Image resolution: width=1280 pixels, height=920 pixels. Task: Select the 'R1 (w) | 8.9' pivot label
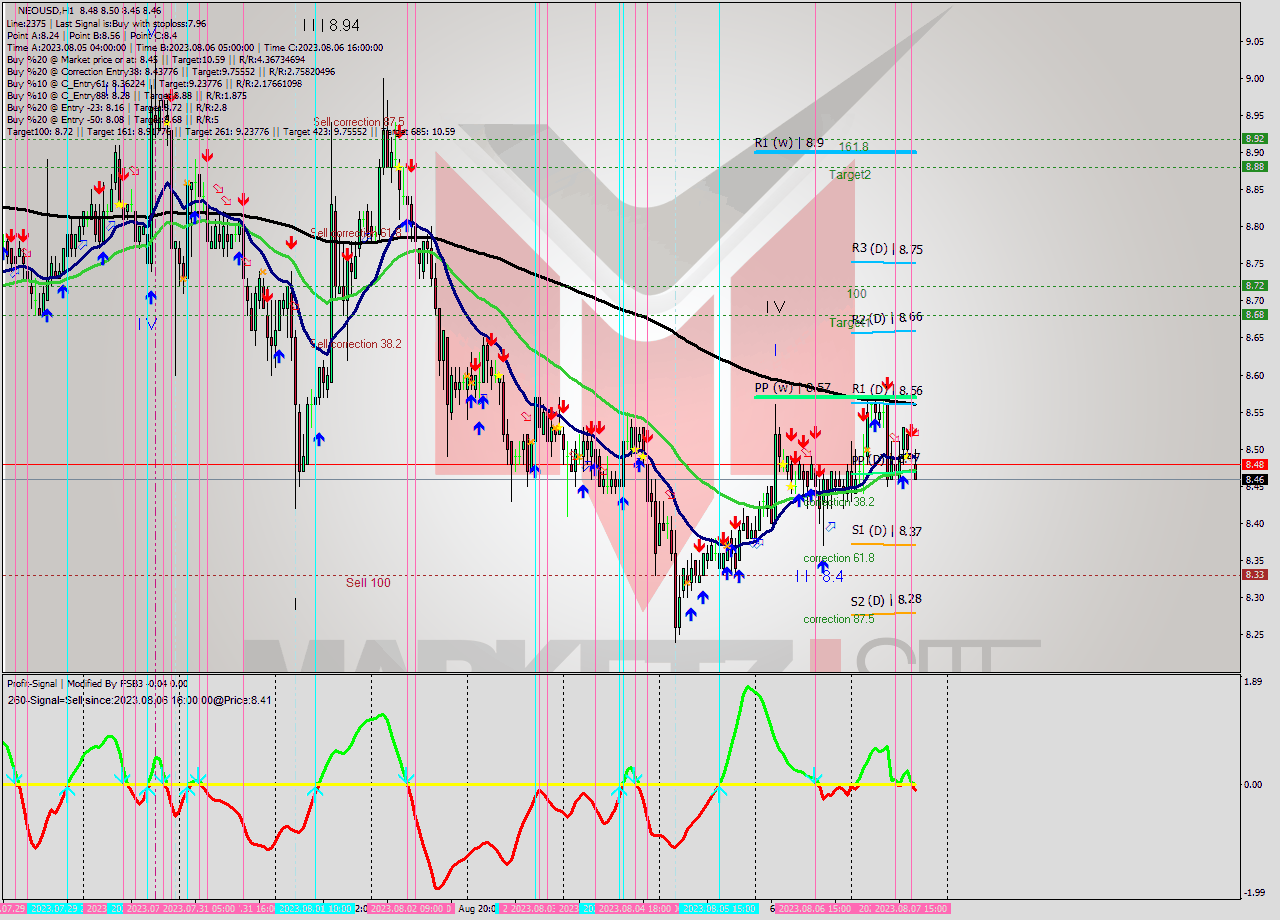(x=789, y=143)
